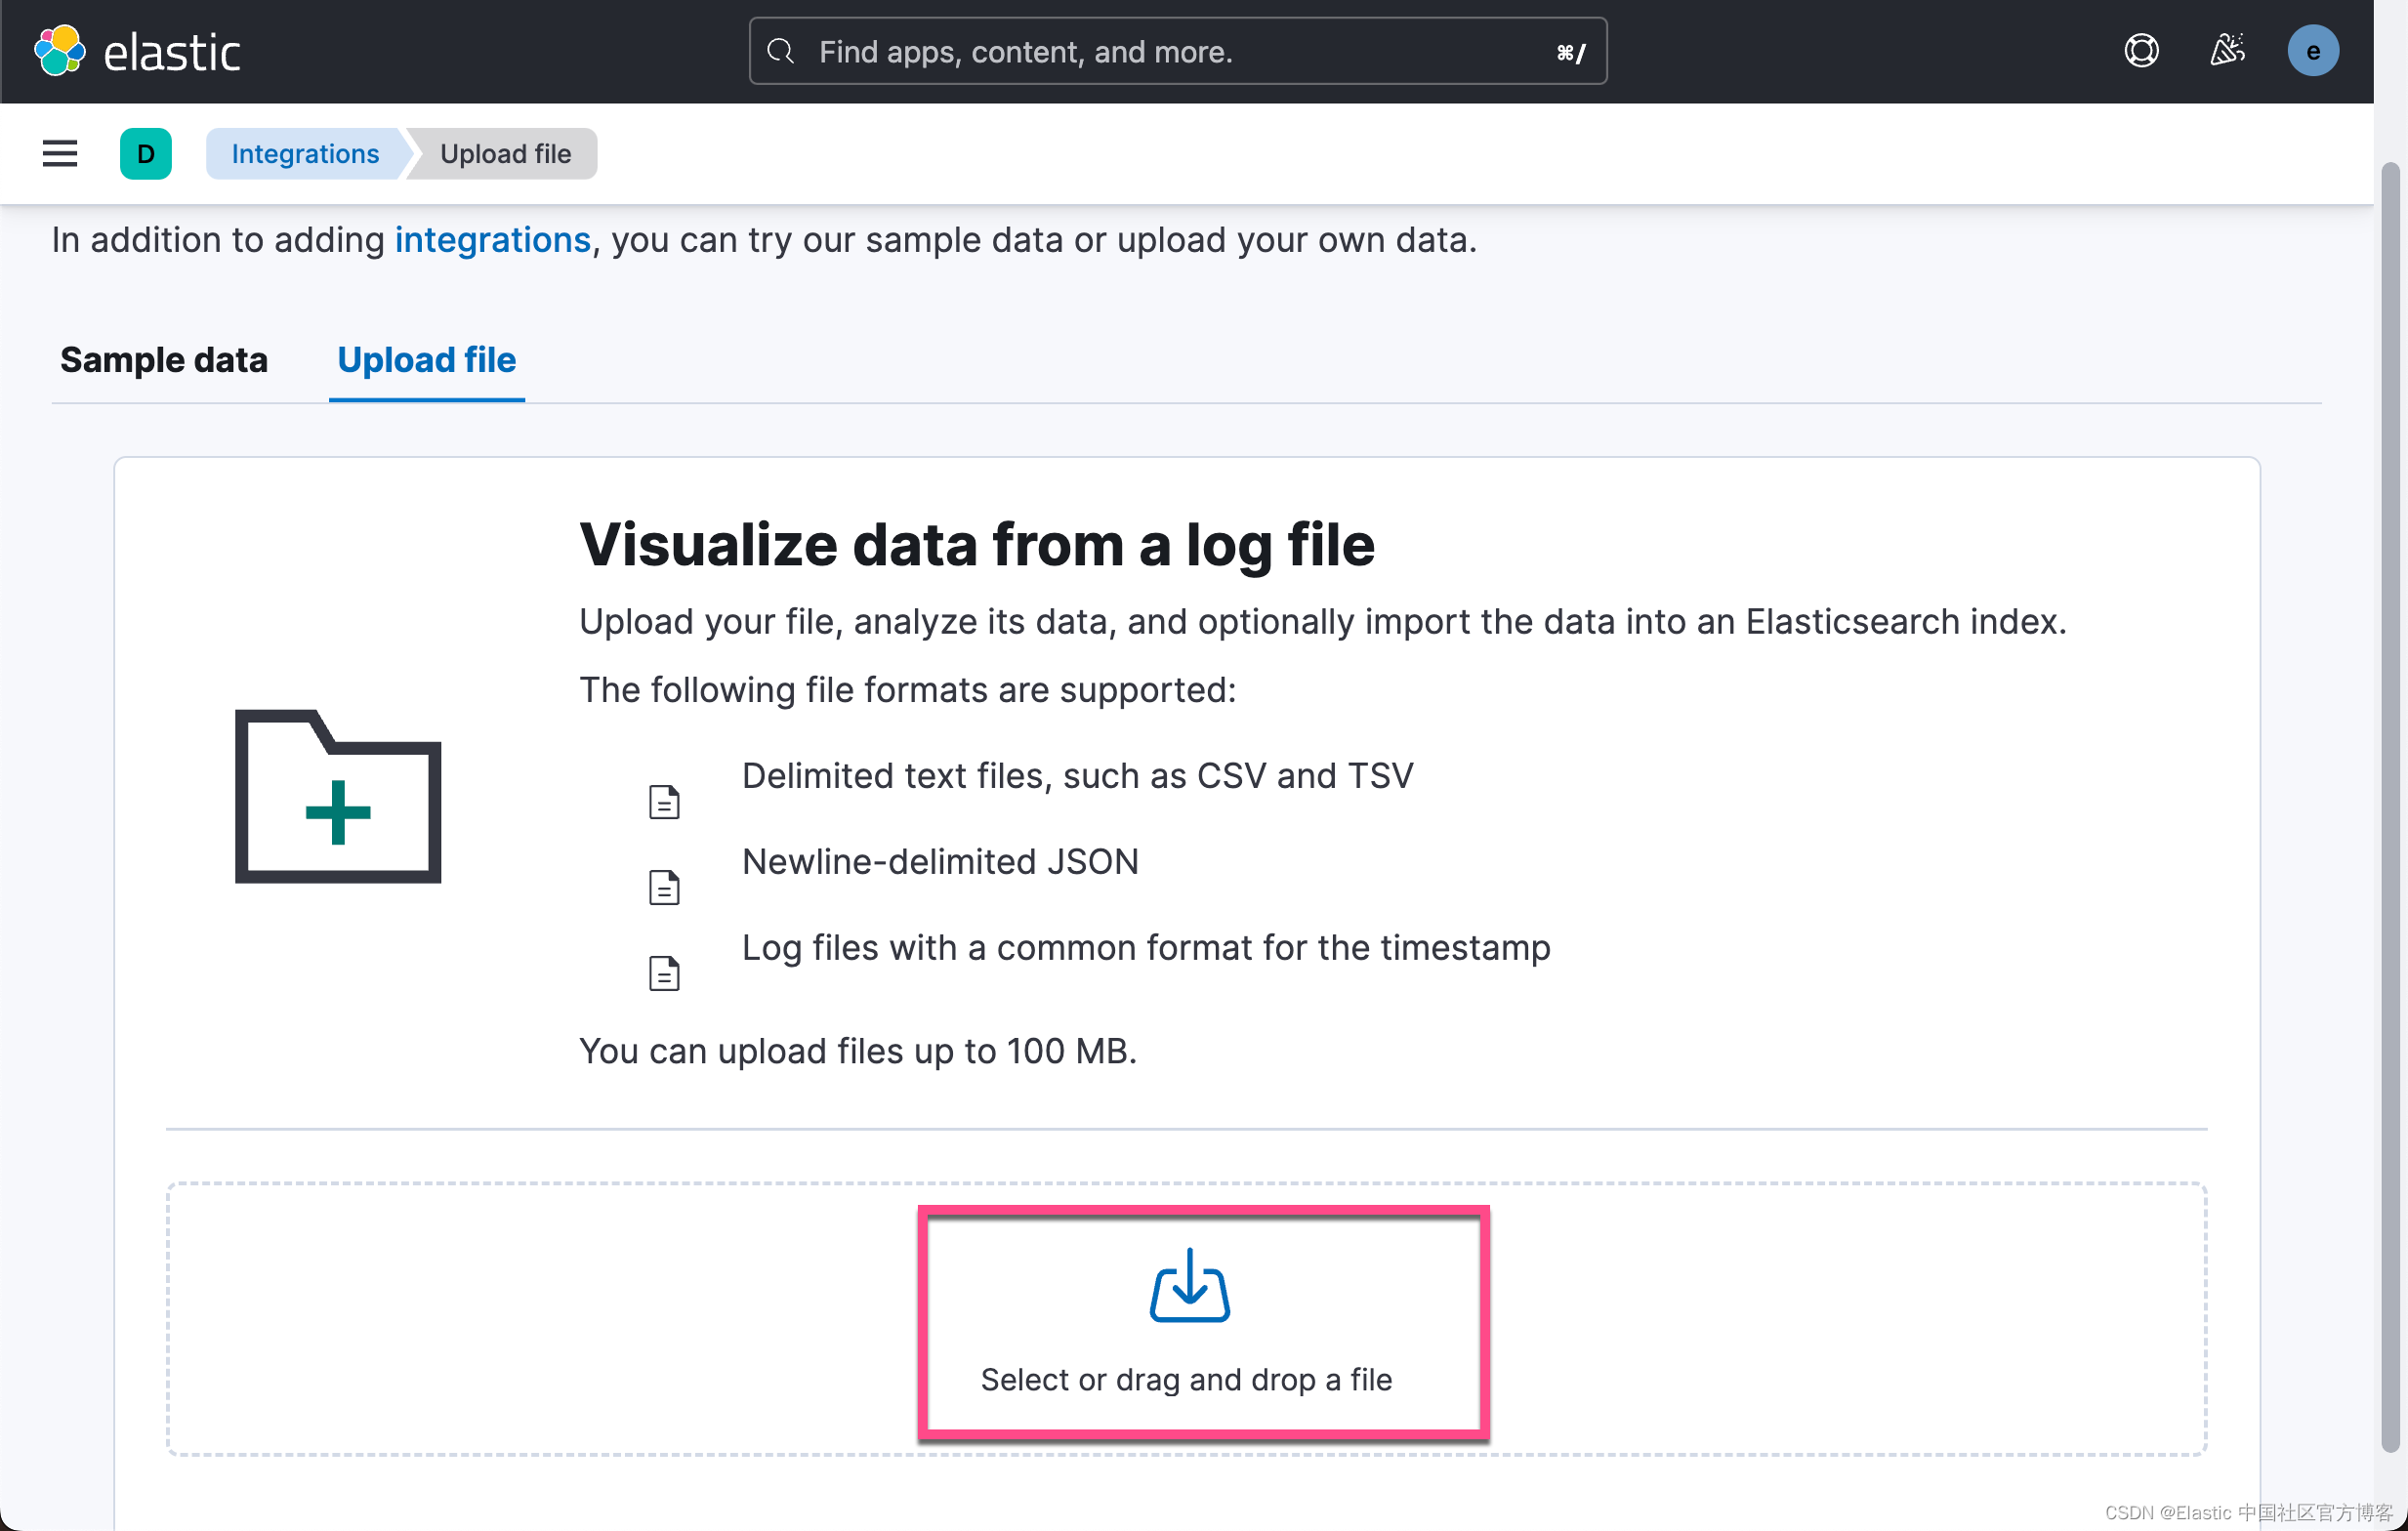Click the ⌘/ shortcut badge in search bar
This screenshot has width=2408, height=1531.
click(x=1570, y=51)
